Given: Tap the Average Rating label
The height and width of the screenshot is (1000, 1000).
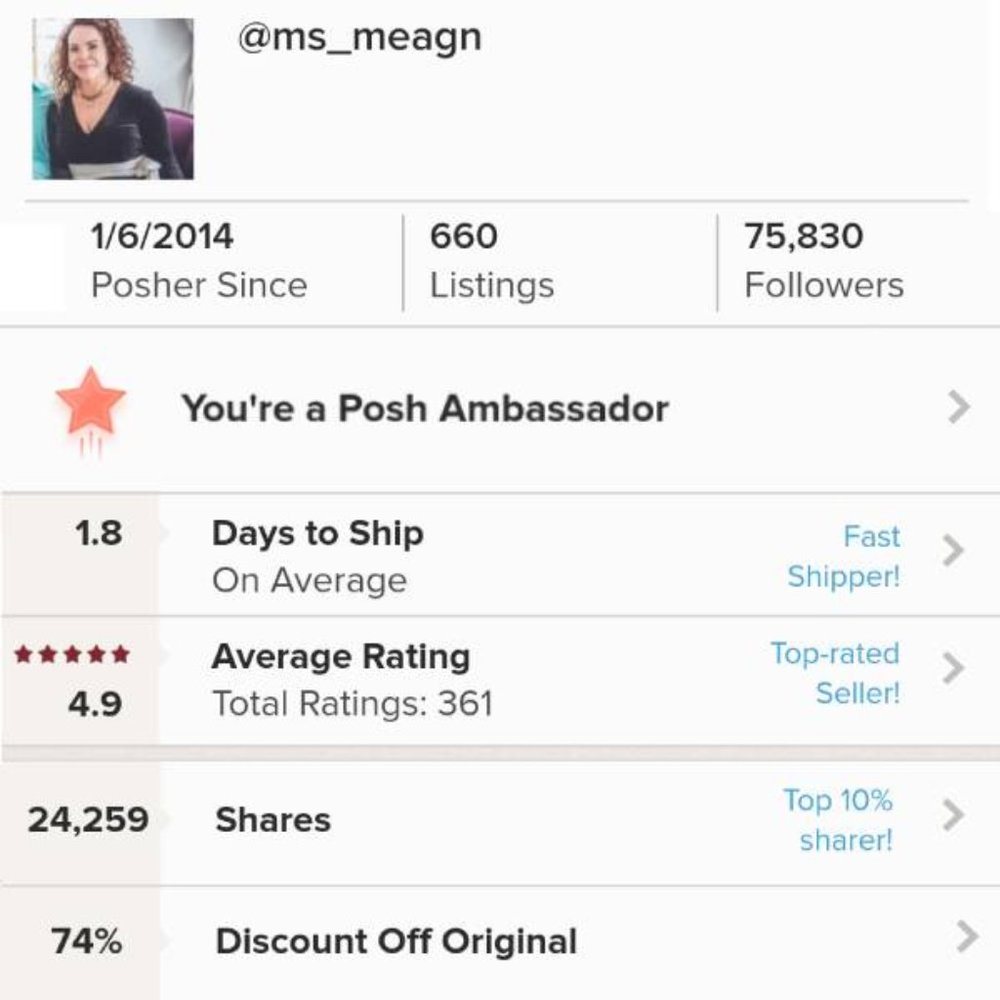Looking at the screenshot, I should (341, 657).
